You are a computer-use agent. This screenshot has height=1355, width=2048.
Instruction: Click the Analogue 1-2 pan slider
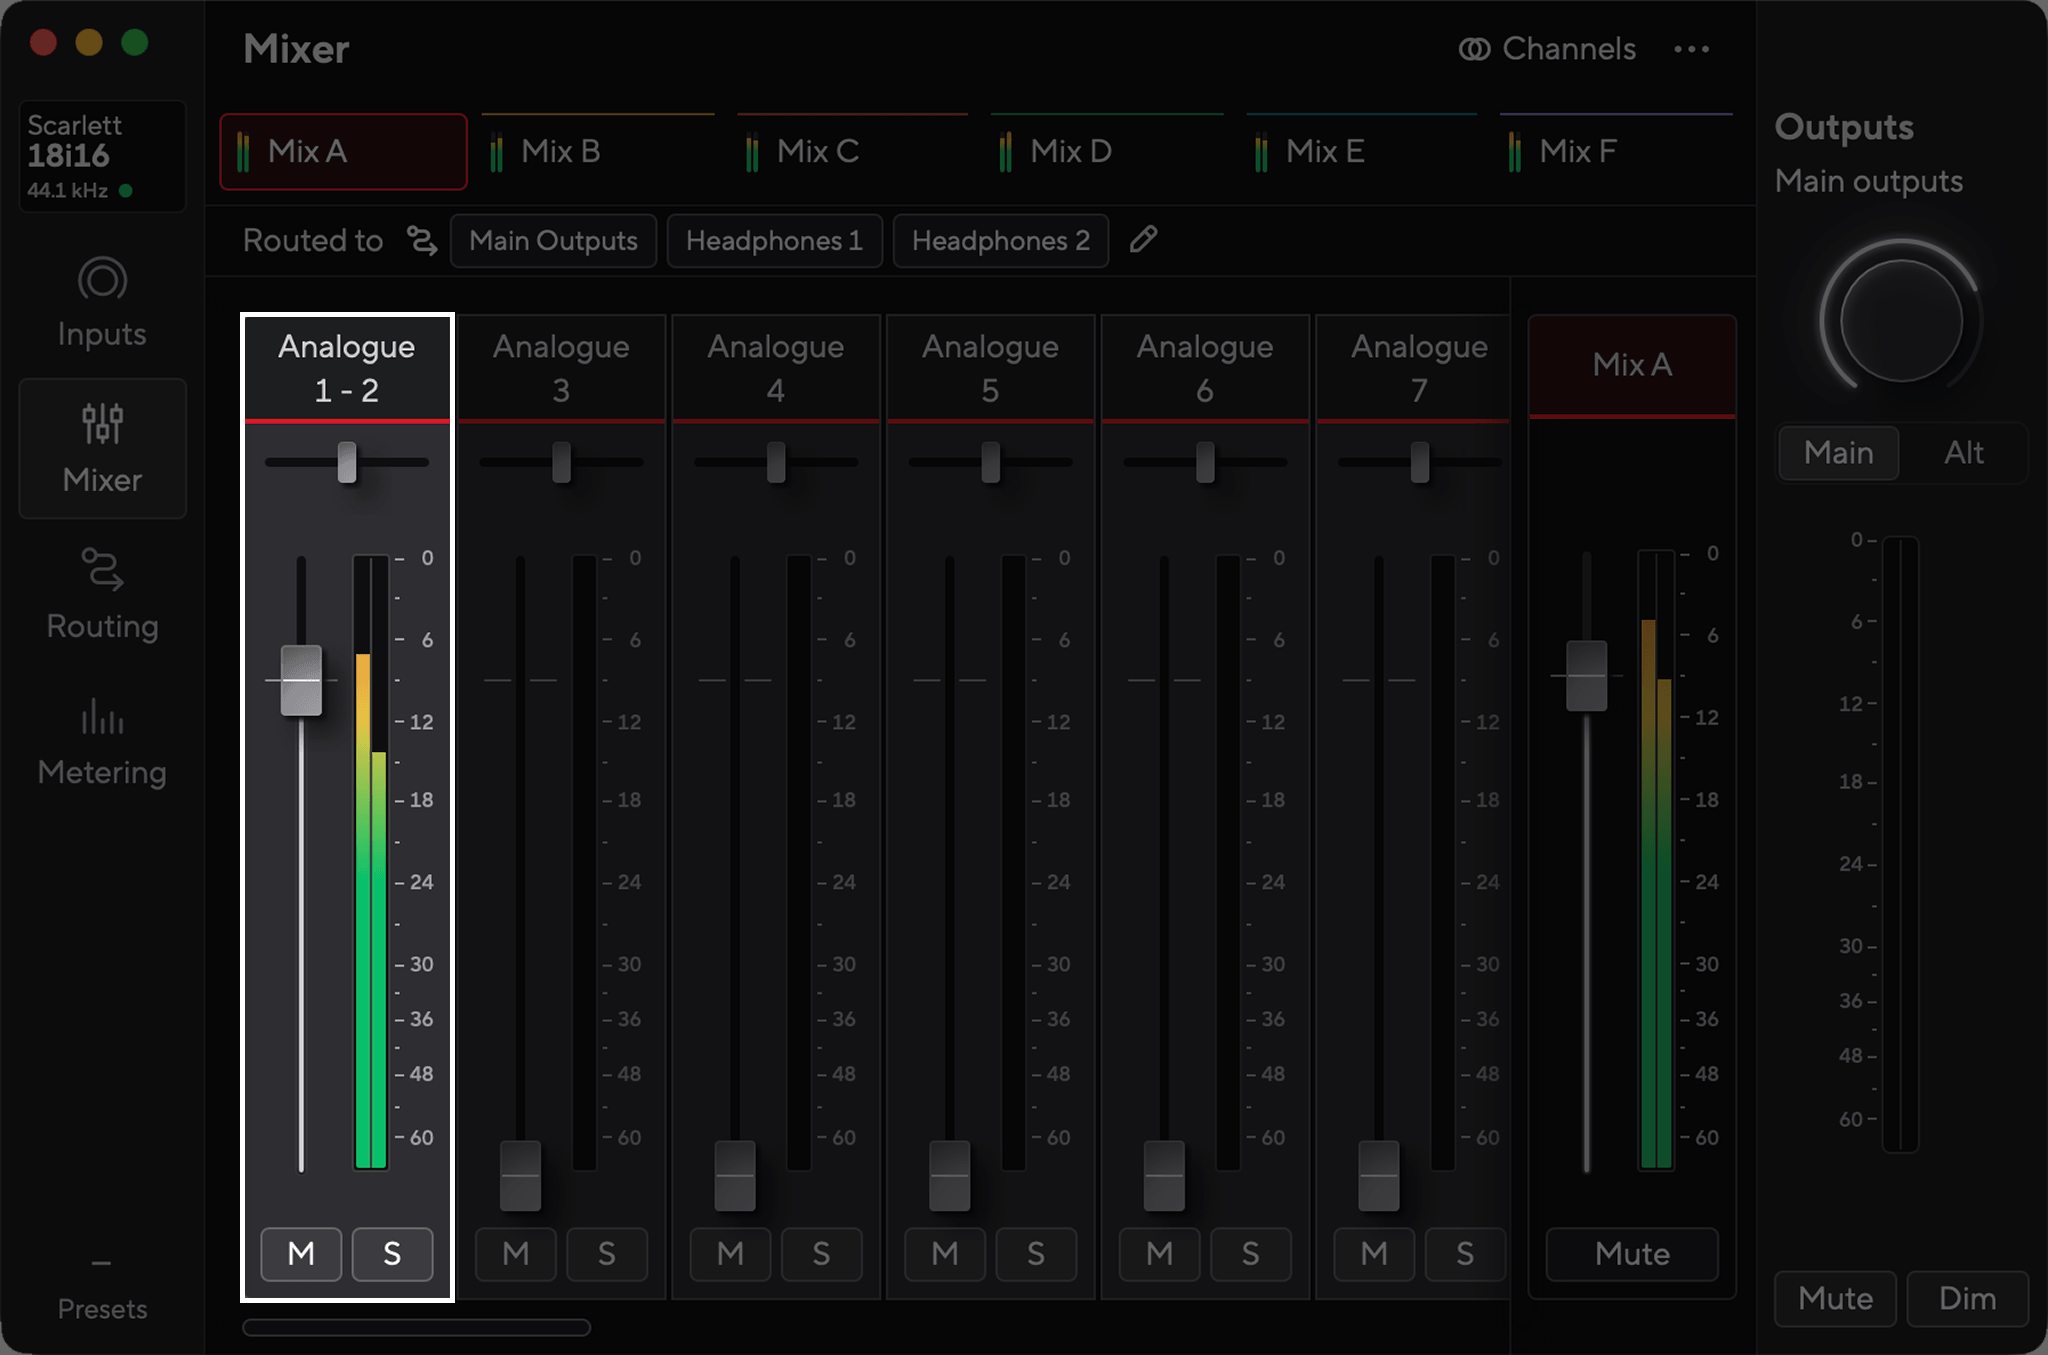point(347,462)
